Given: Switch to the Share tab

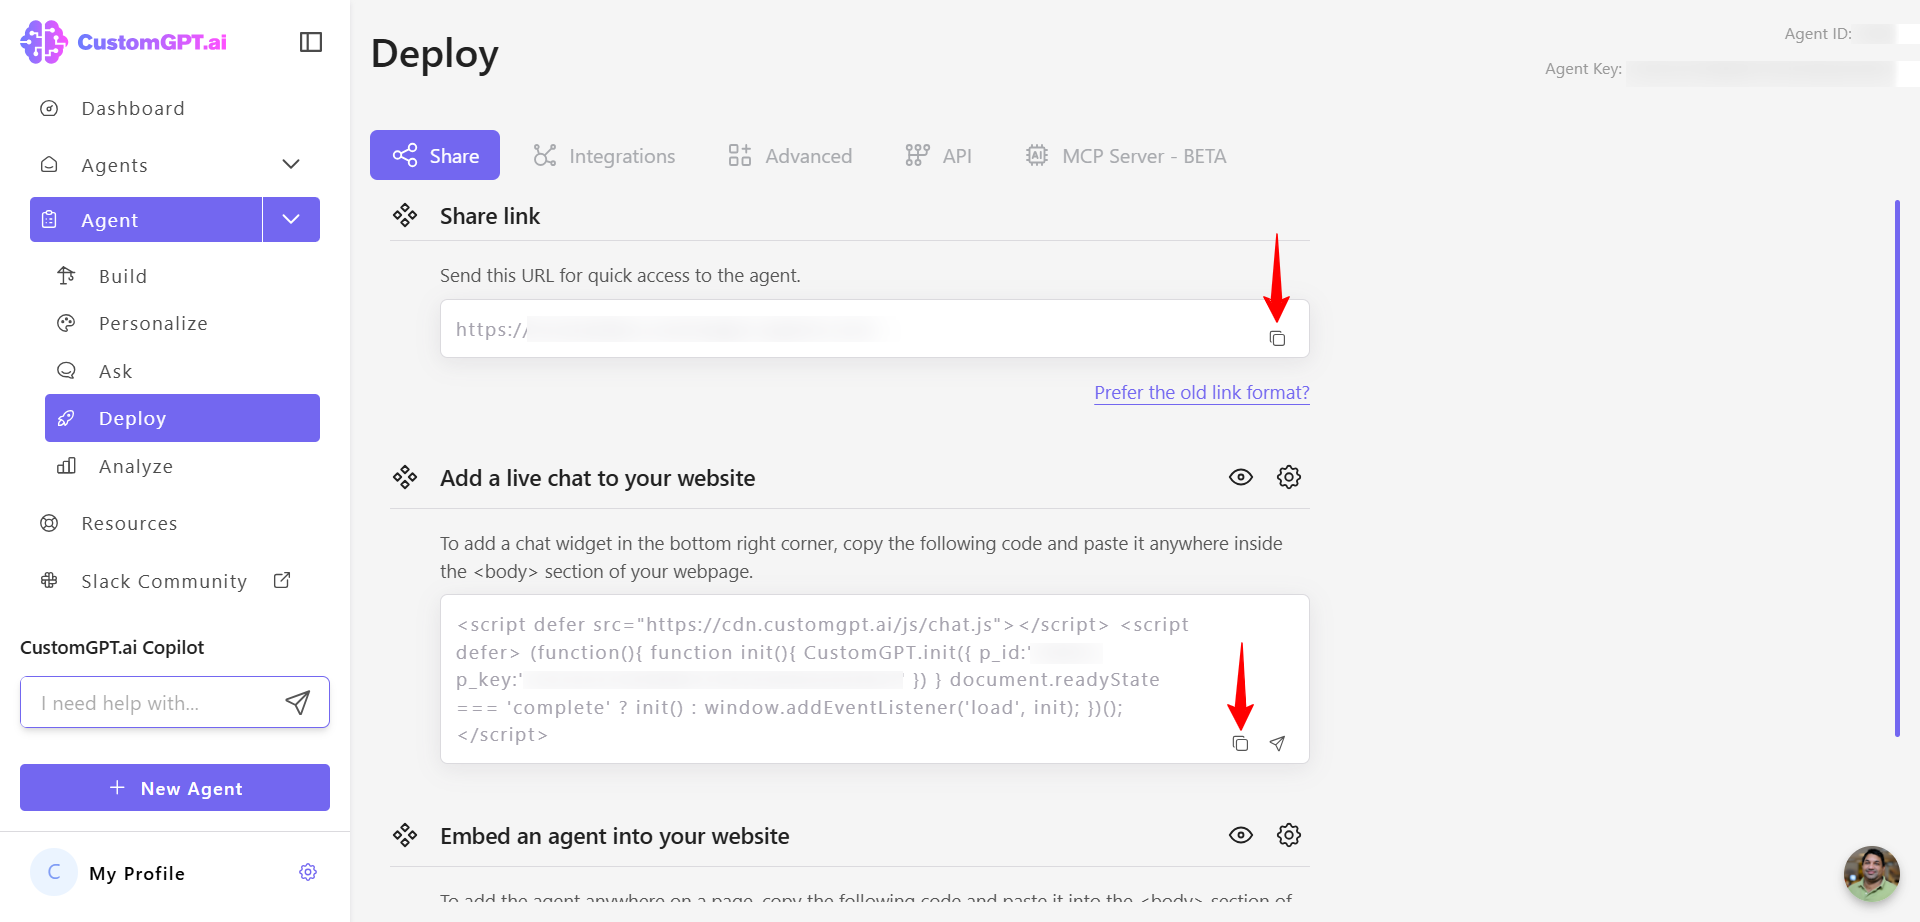Looking at the screenshot, I should [435, 155].
